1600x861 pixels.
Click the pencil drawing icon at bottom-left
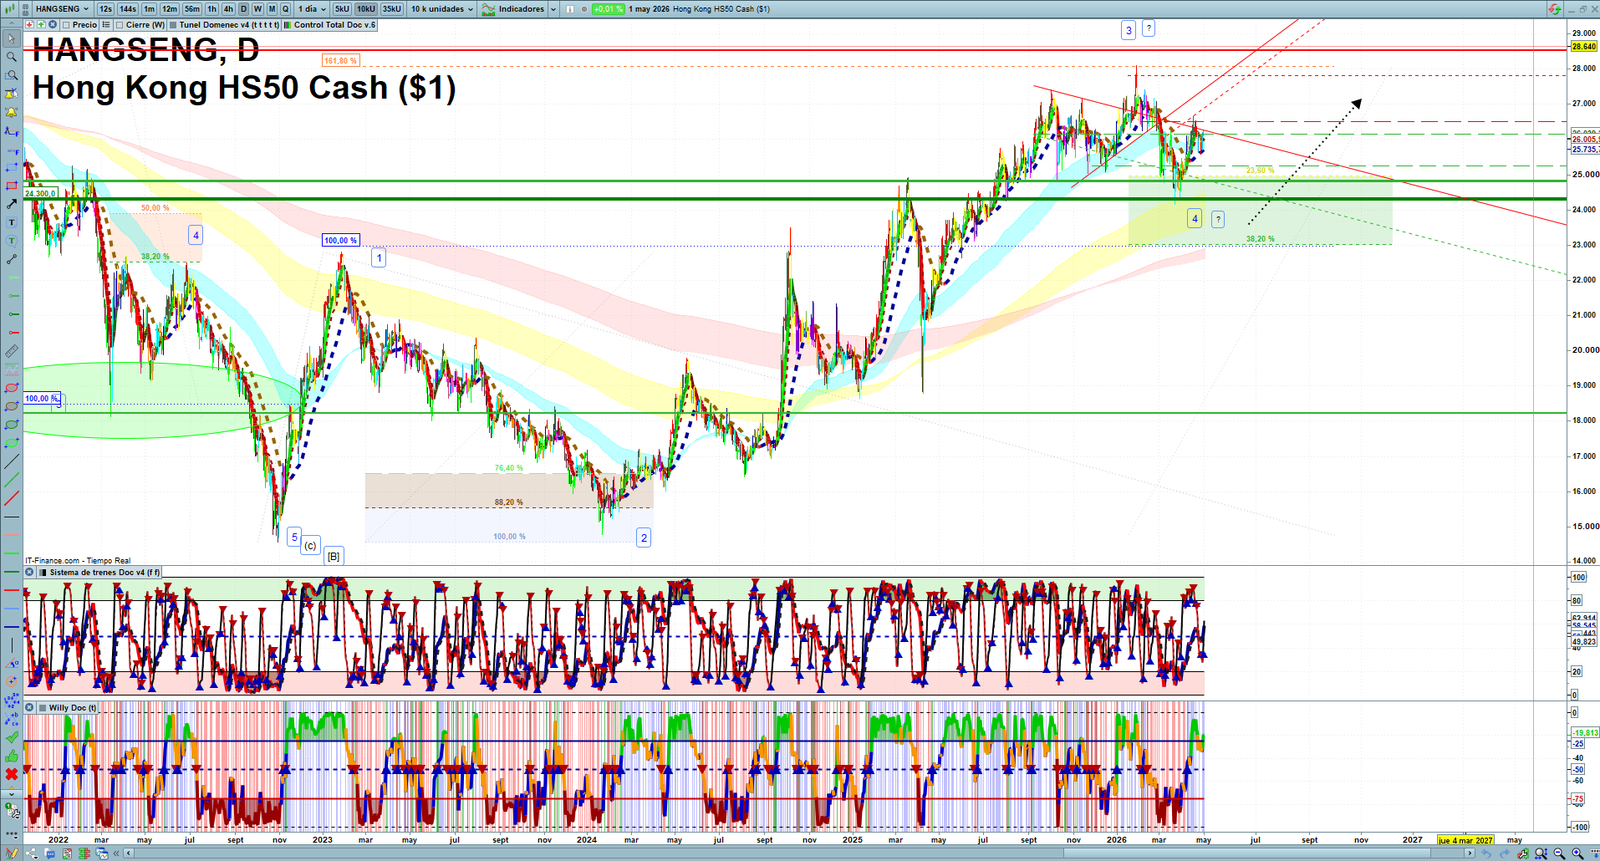click(x=12, y=852)
